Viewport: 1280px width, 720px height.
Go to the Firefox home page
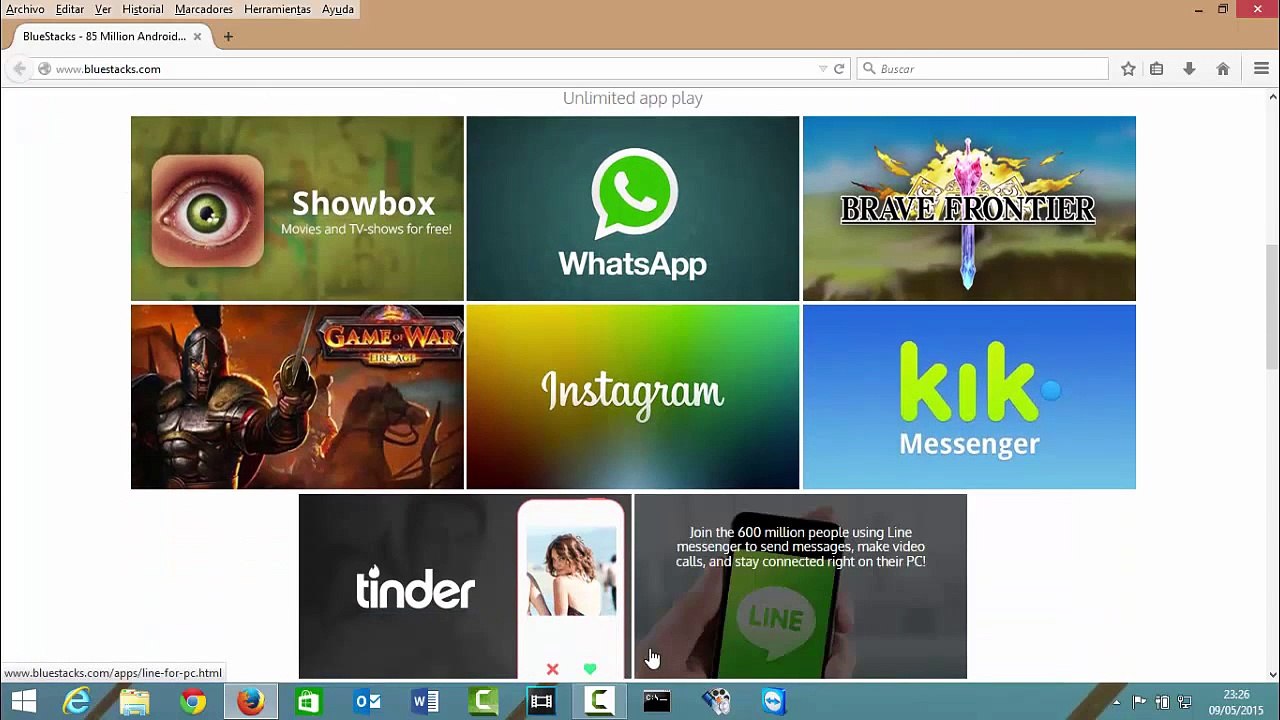coord(1222,69)
